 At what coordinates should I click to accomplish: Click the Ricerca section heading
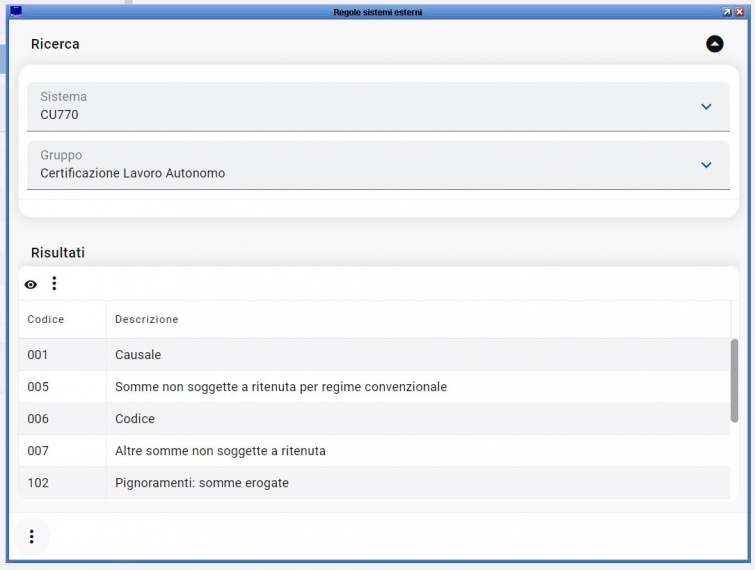(55, 44)
